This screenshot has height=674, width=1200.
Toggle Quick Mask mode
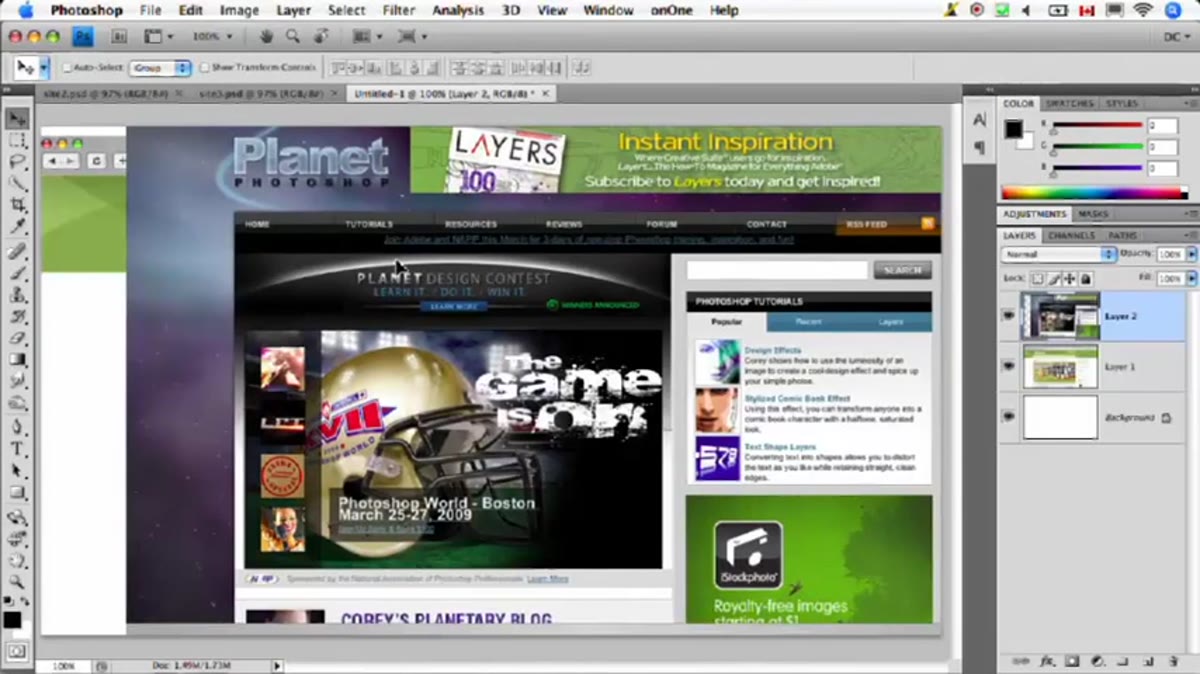[16, 651]
